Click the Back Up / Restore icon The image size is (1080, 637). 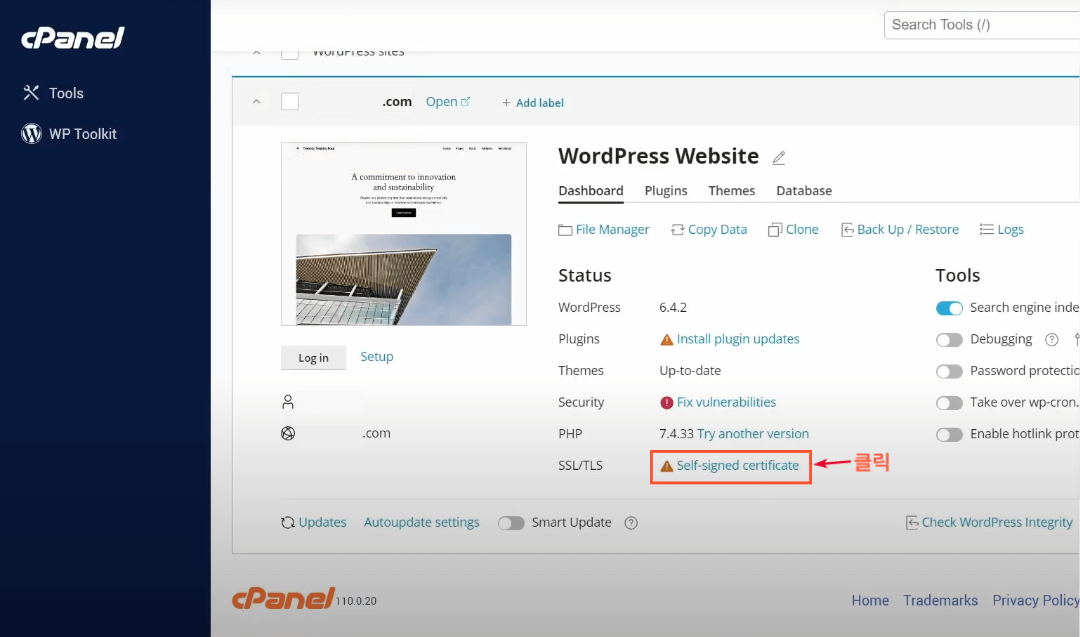coord(847,230)
